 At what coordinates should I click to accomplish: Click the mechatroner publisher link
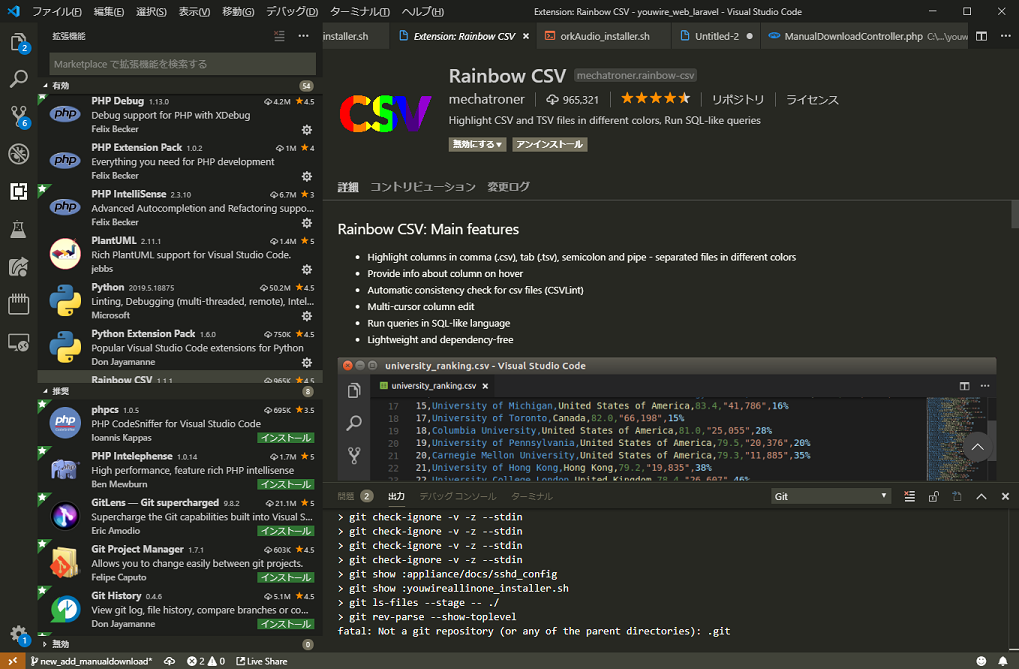486,99
